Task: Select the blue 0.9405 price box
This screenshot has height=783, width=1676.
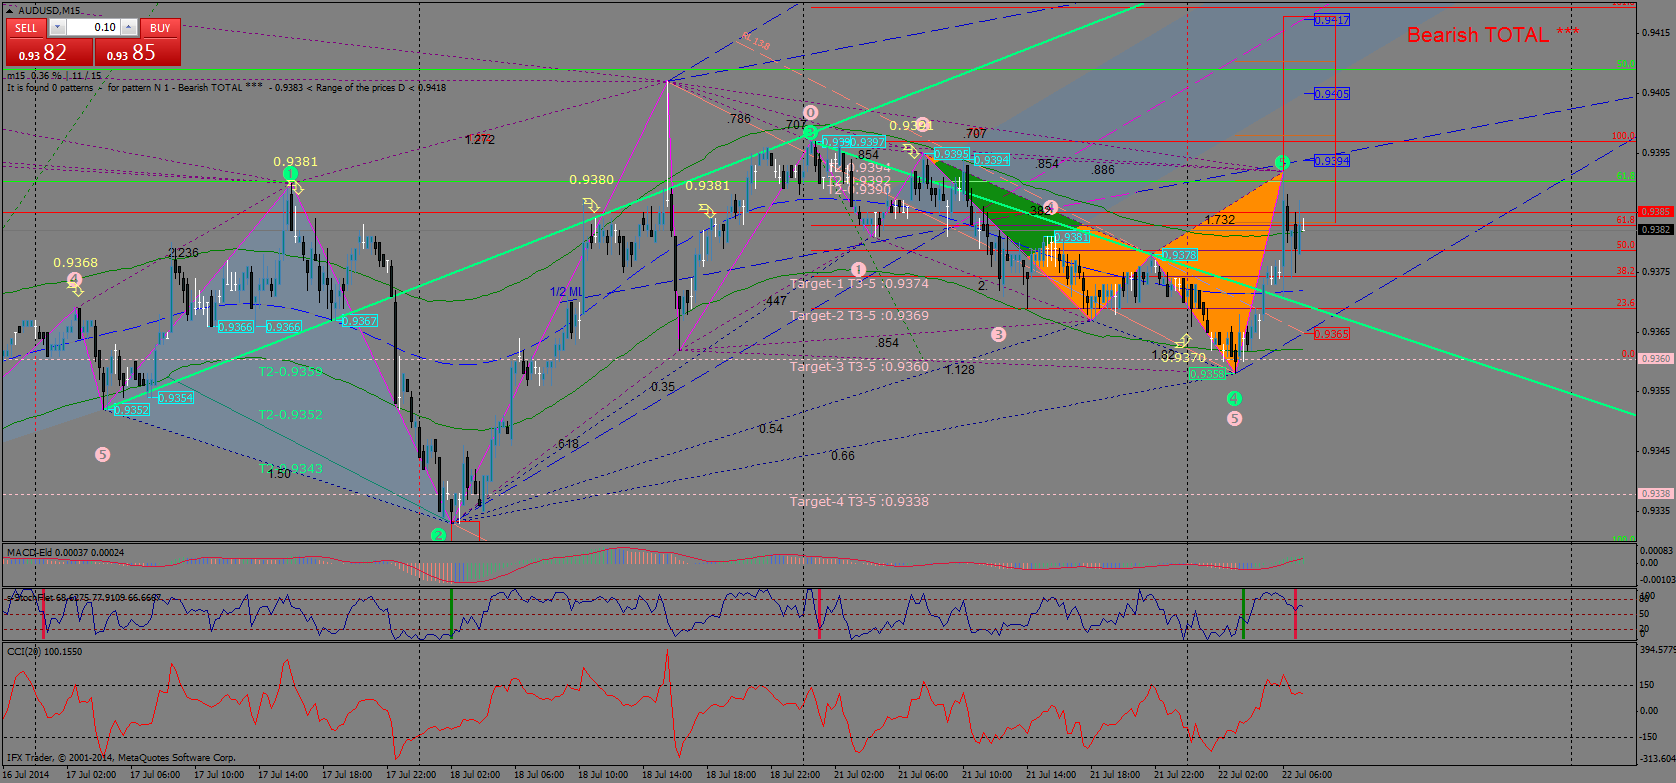Action: click(1331, 94)
